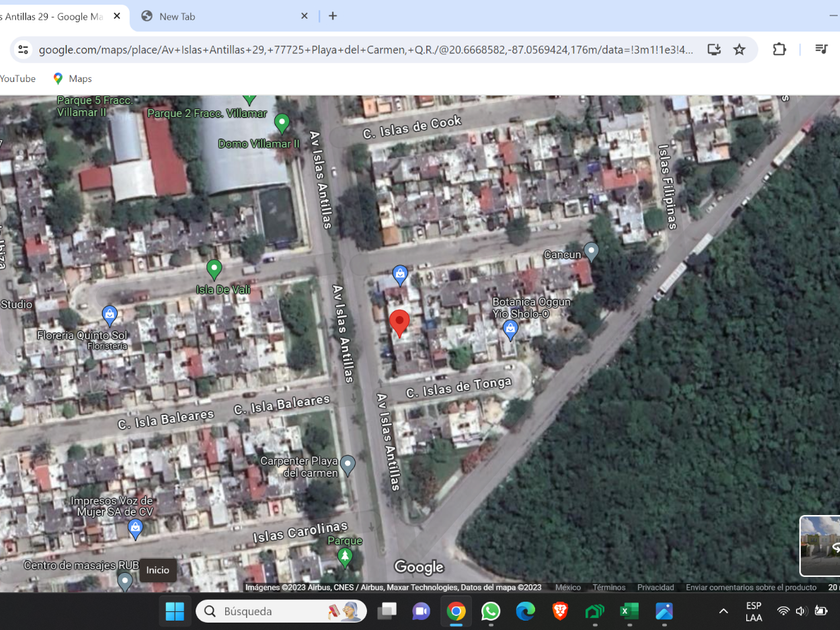Open the Street View thumbnail preview
The width and height of the screenshot is (840, 630).
coord(821,545)
